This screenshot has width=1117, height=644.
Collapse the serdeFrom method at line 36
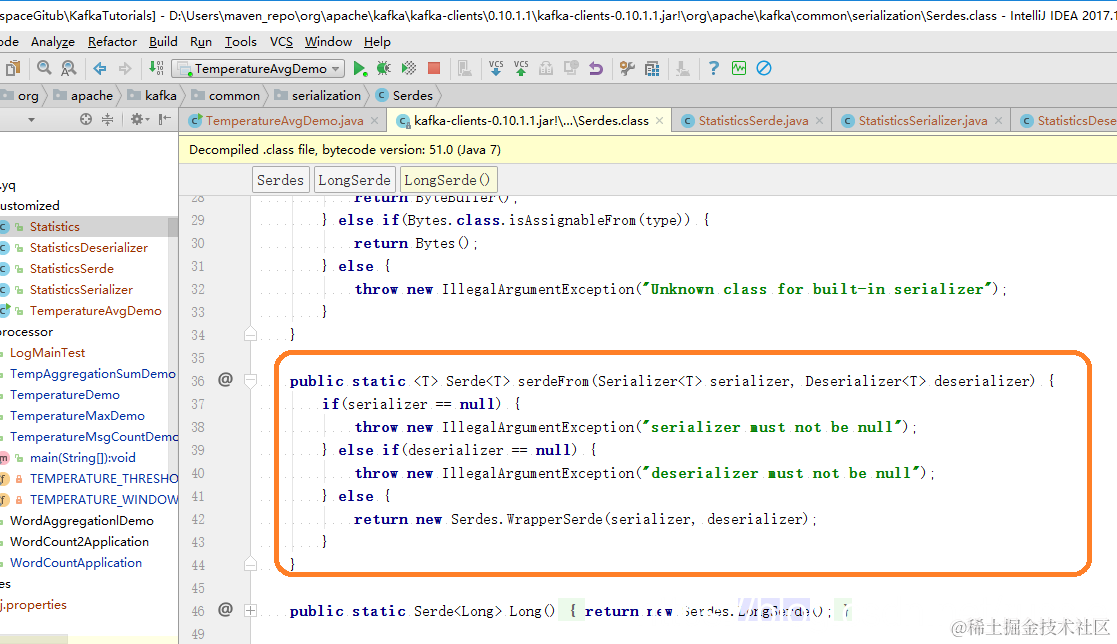pyautogui.click(x=250, y=380)
